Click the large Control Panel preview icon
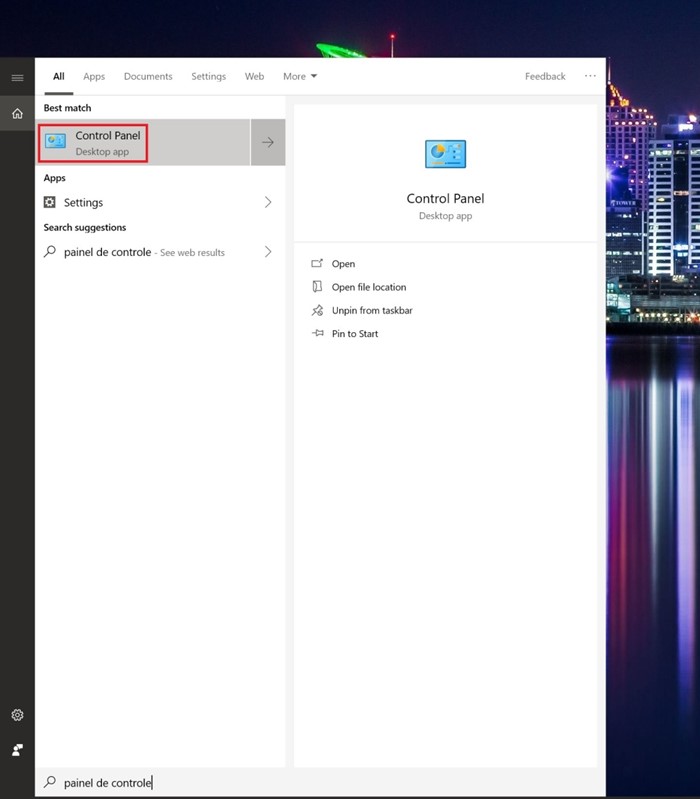The image size is (700, 799). tap(445, 154)
